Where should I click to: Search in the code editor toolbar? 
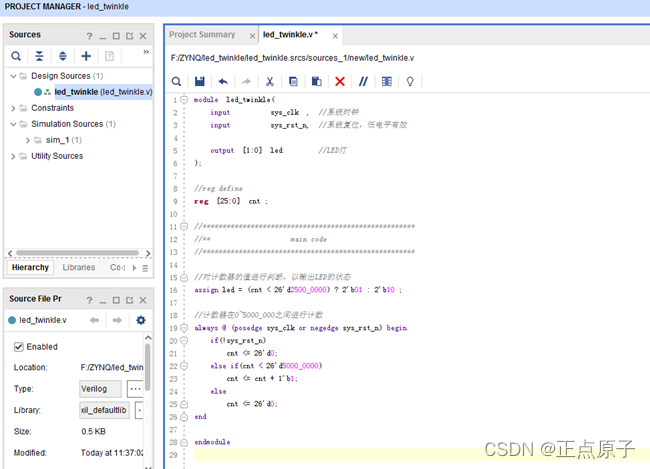pos(176,81)
